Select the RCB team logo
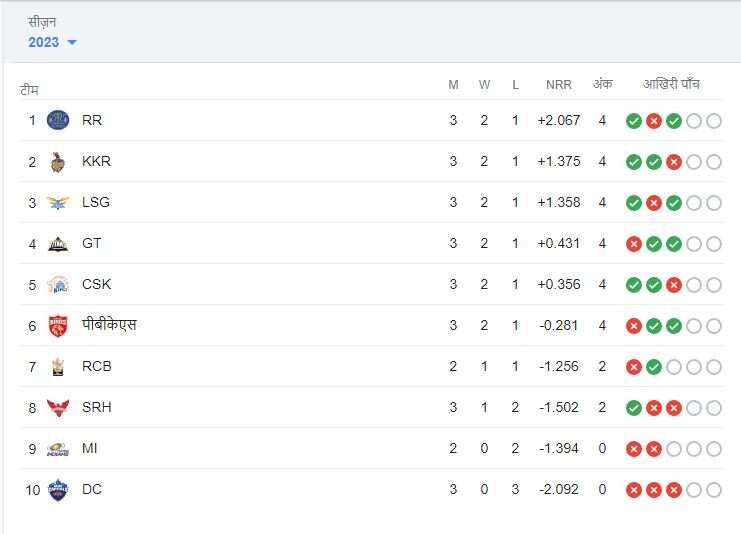Screen dimensions: 741x534 click(58, 367)
